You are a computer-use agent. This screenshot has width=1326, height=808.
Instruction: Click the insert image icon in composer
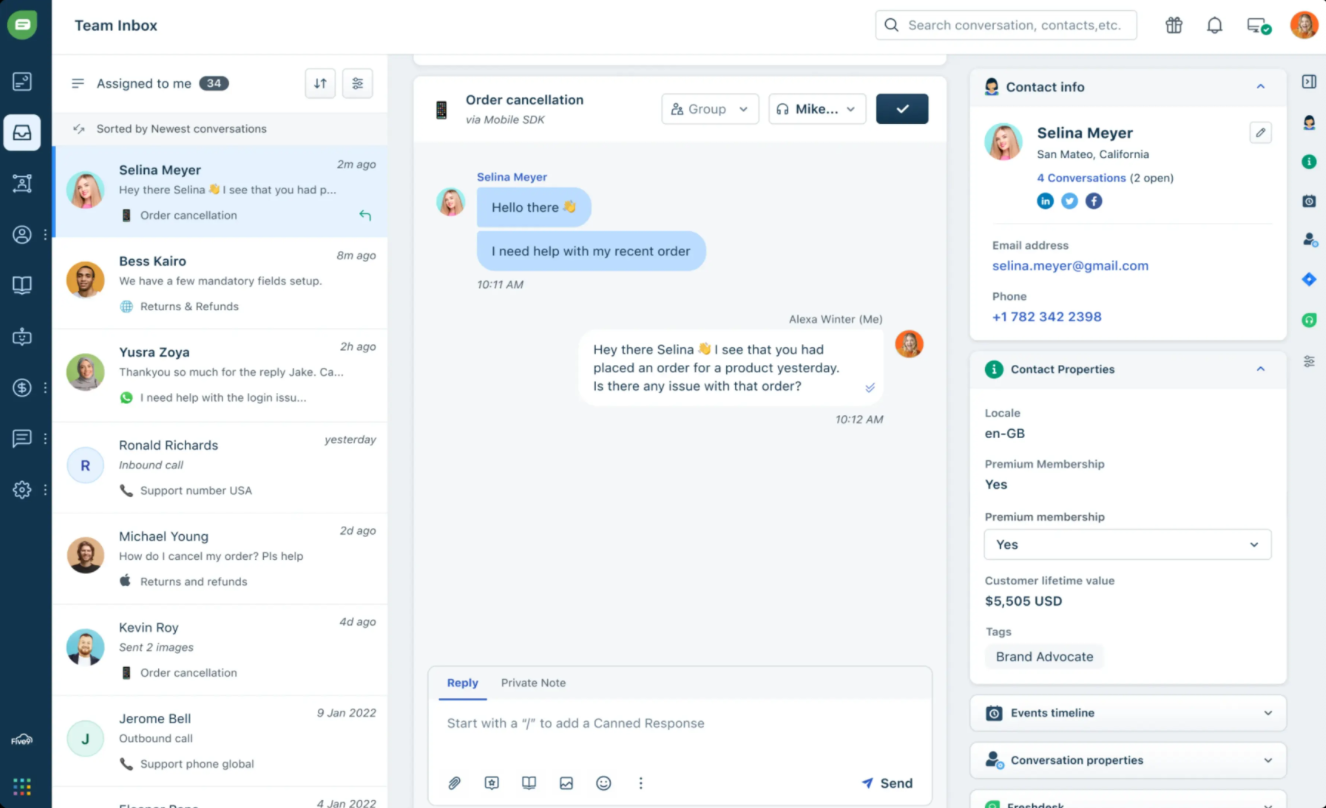[566, 783]
